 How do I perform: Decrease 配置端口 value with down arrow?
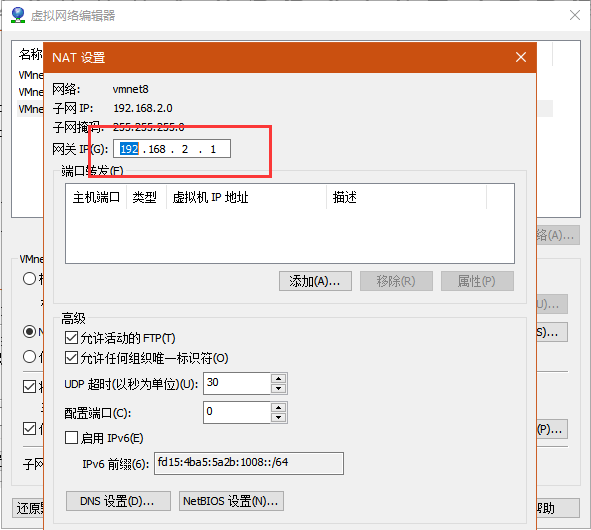[279, 417]
